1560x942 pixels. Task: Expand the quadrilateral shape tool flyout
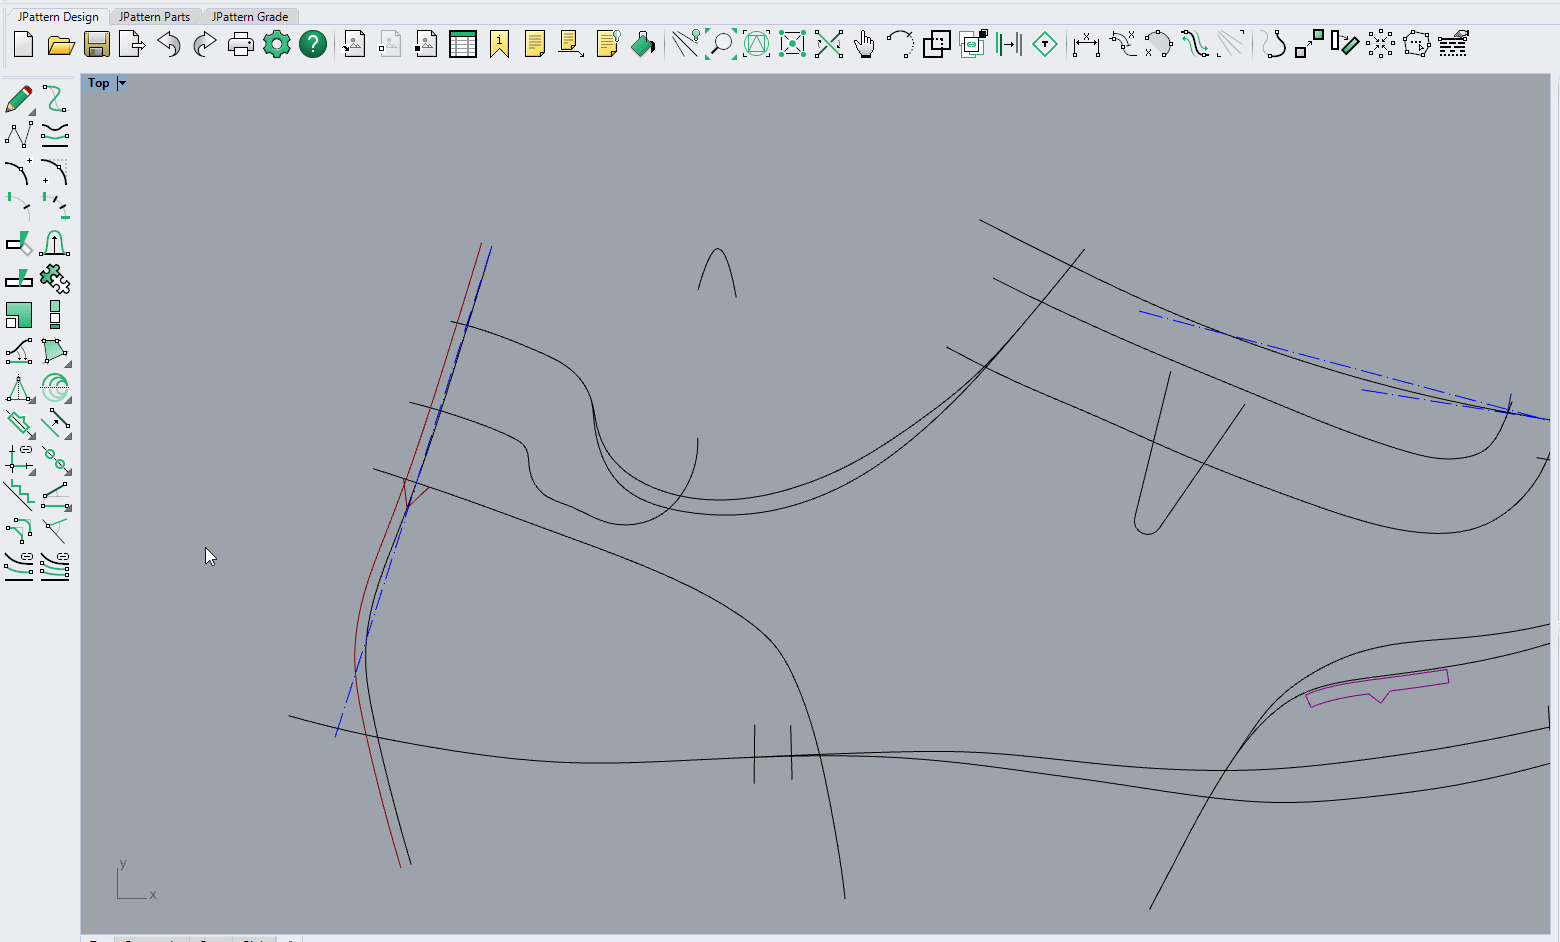(x=67, y=364)
